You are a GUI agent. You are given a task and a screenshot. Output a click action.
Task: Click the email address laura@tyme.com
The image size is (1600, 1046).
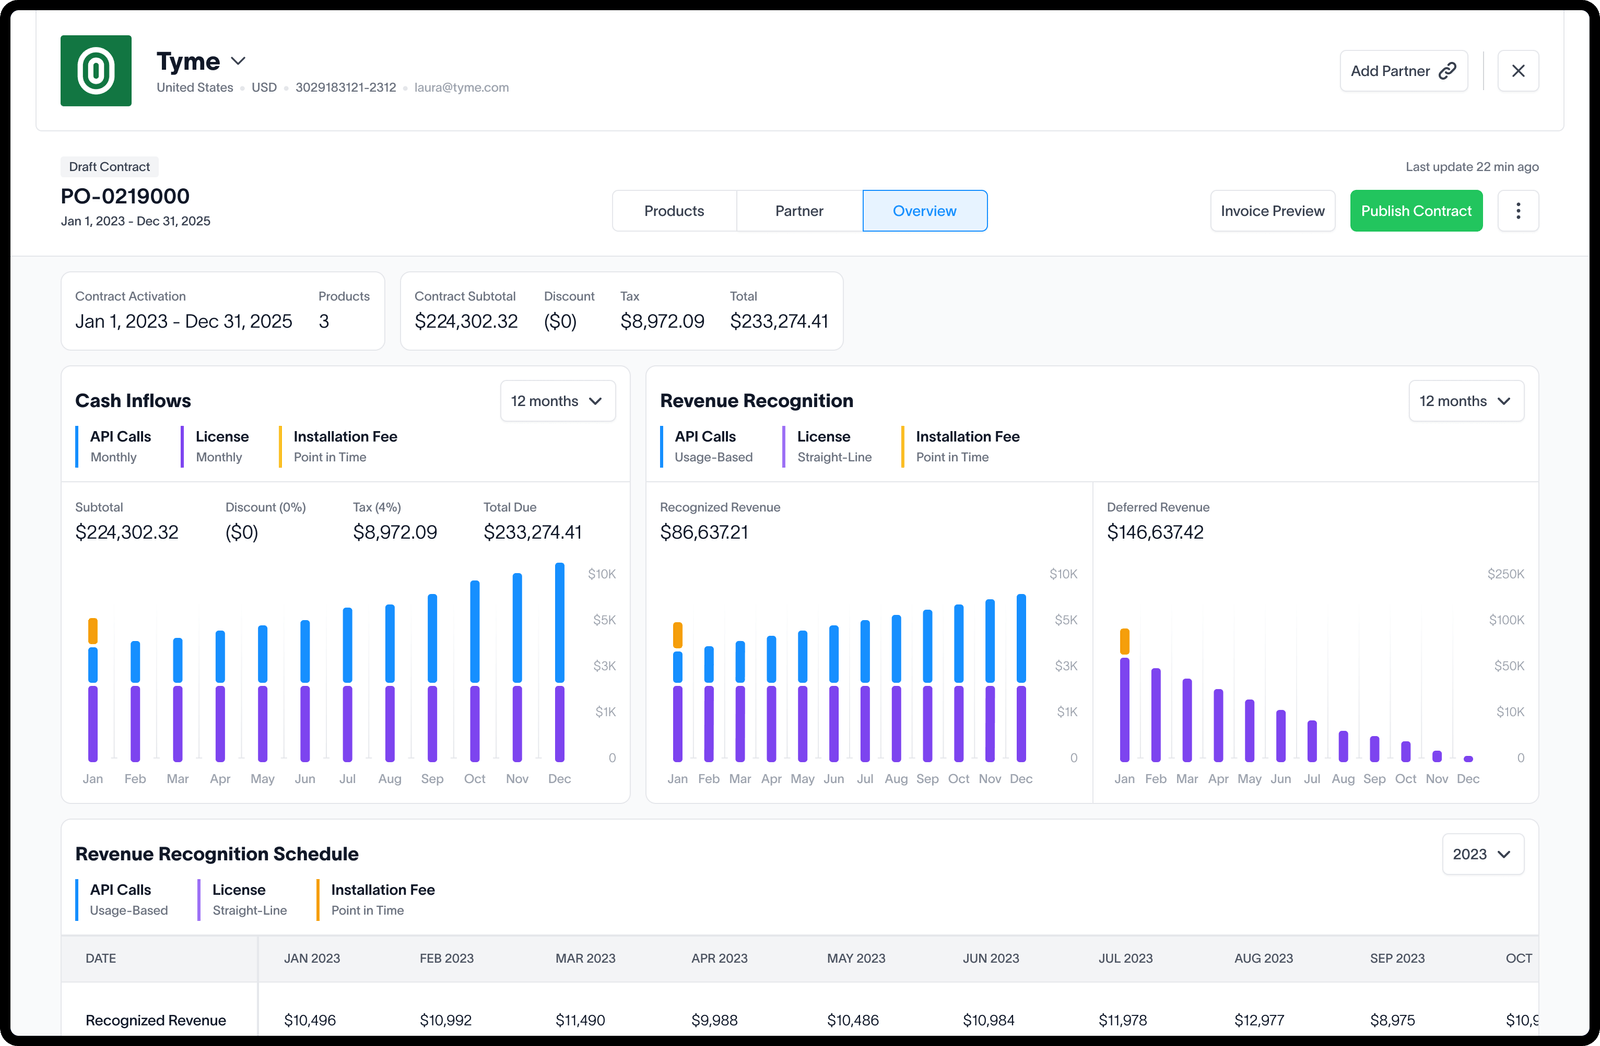[x=461, y=87]
